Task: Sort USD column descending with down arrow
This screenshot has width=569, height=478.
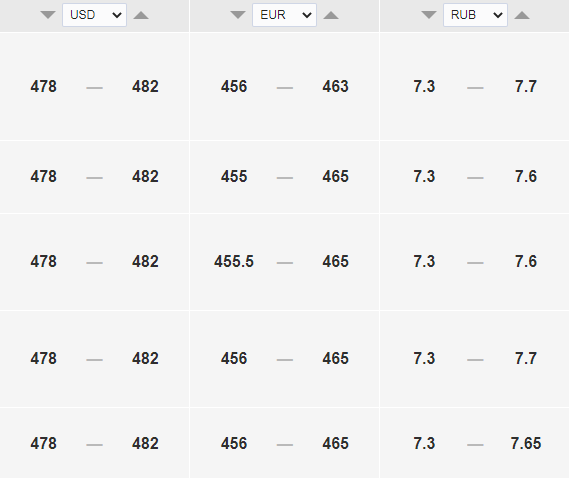Action: click(x=48, y=15)
